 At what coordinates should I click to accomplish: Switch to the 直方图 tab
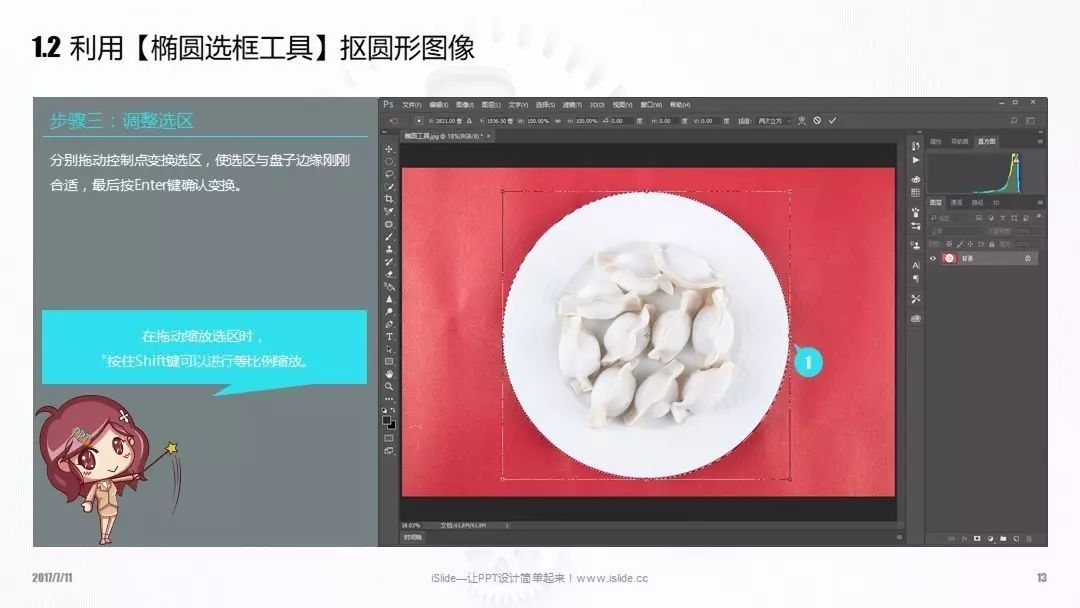click(986, 141)
